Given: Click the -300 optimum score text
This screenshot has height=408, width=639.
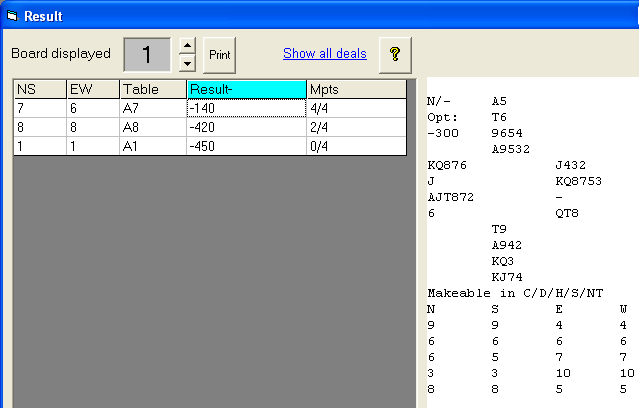Looking at the screenshot, I should point(443,133).
